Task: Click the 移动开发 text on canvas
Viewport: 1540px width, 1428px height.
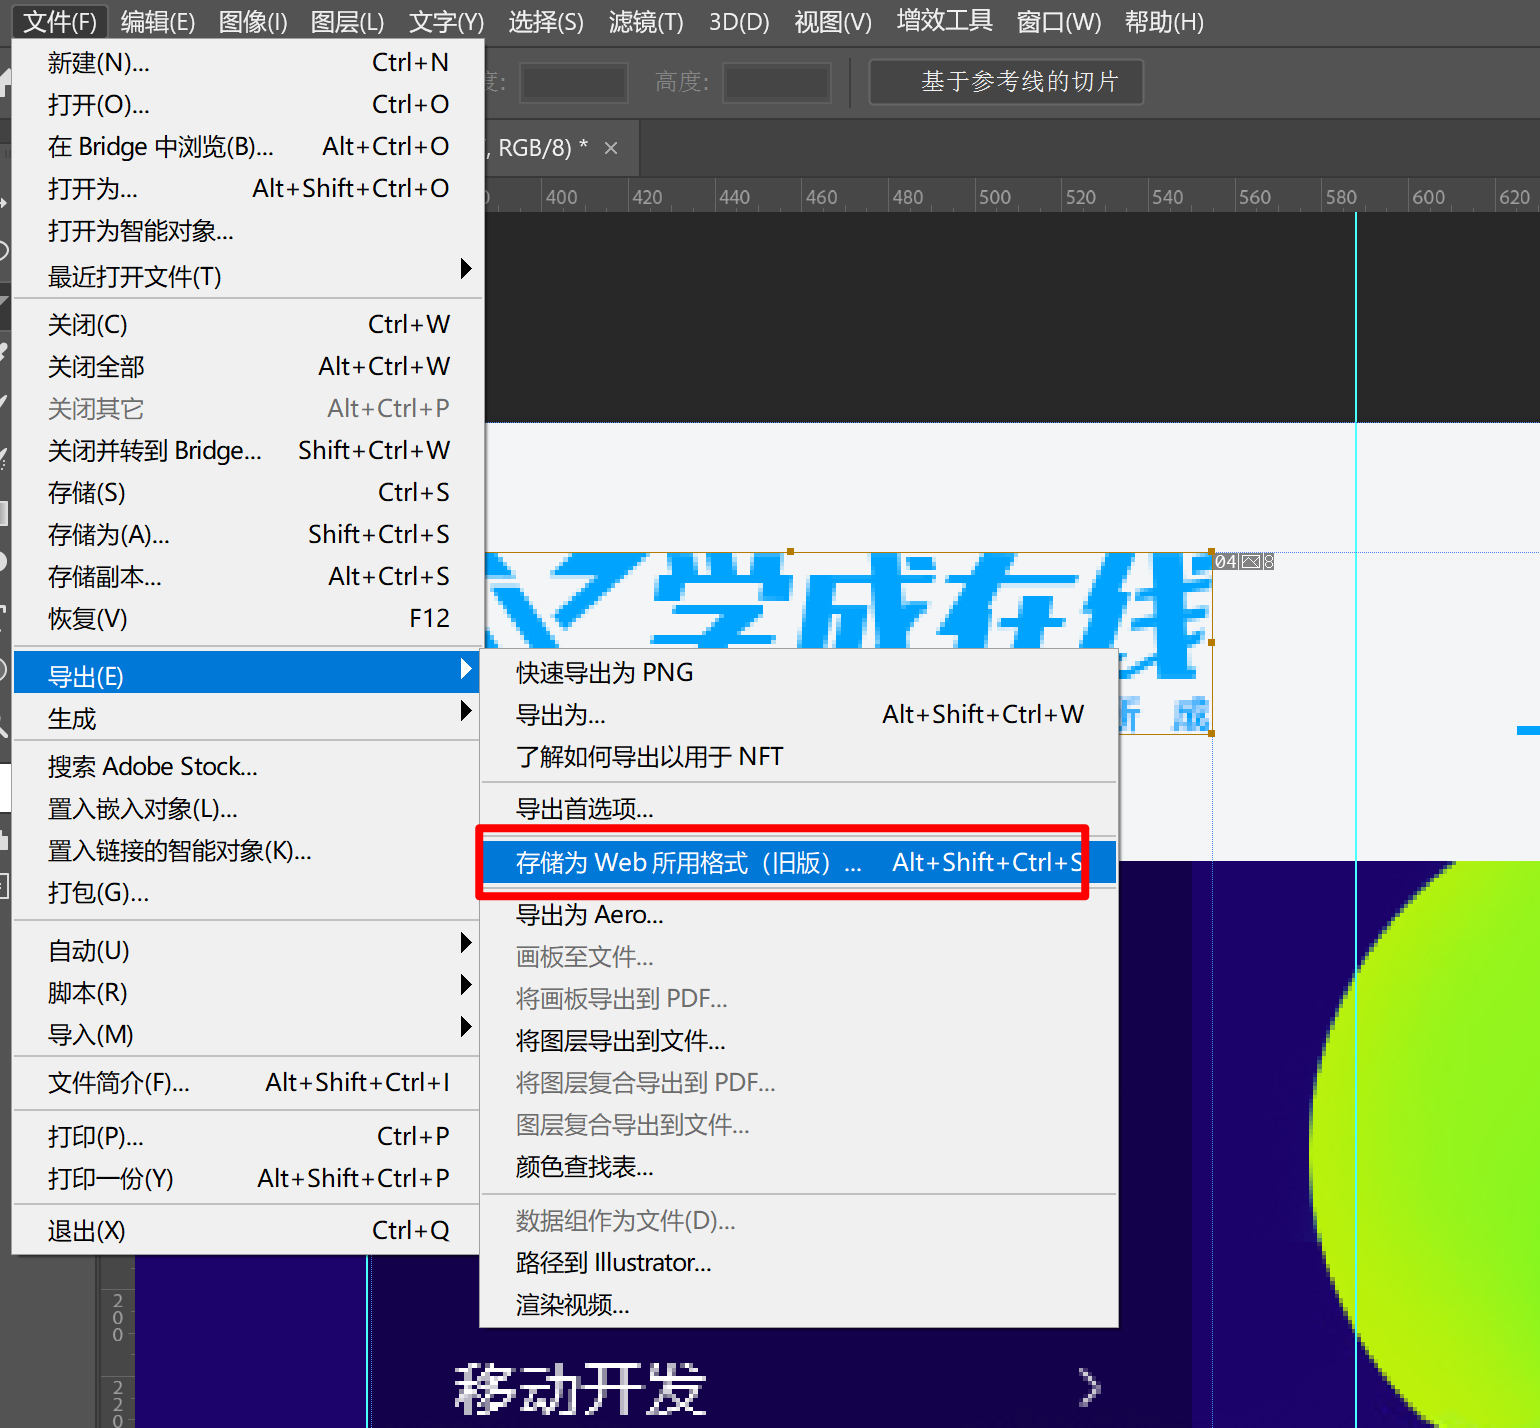Action: point(580,1389)
